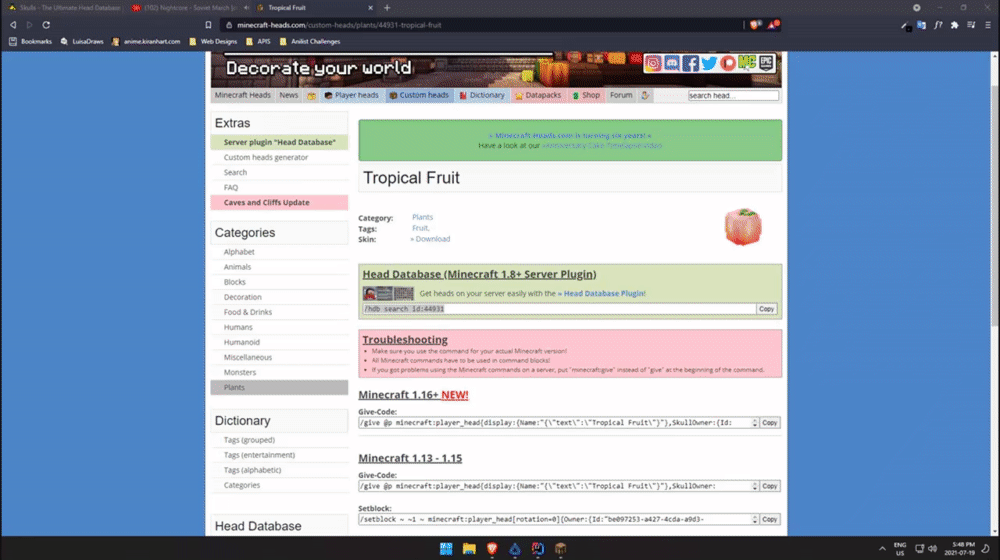1000x560 pixels.
Task: Close the Tropical Fruit tab
Action: 371,8
